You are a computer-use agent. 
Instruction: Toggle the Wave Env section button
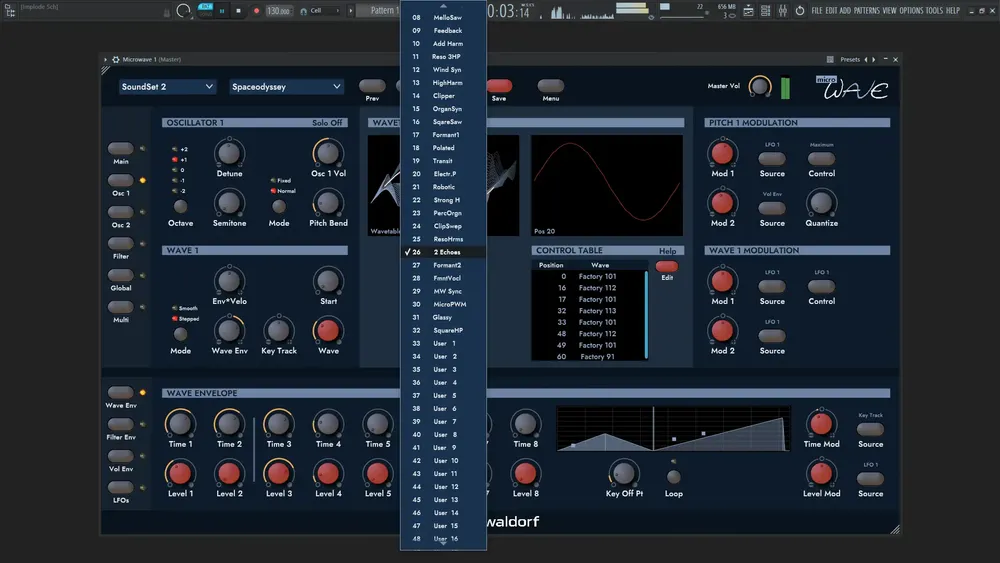click(x=121, y=392)
